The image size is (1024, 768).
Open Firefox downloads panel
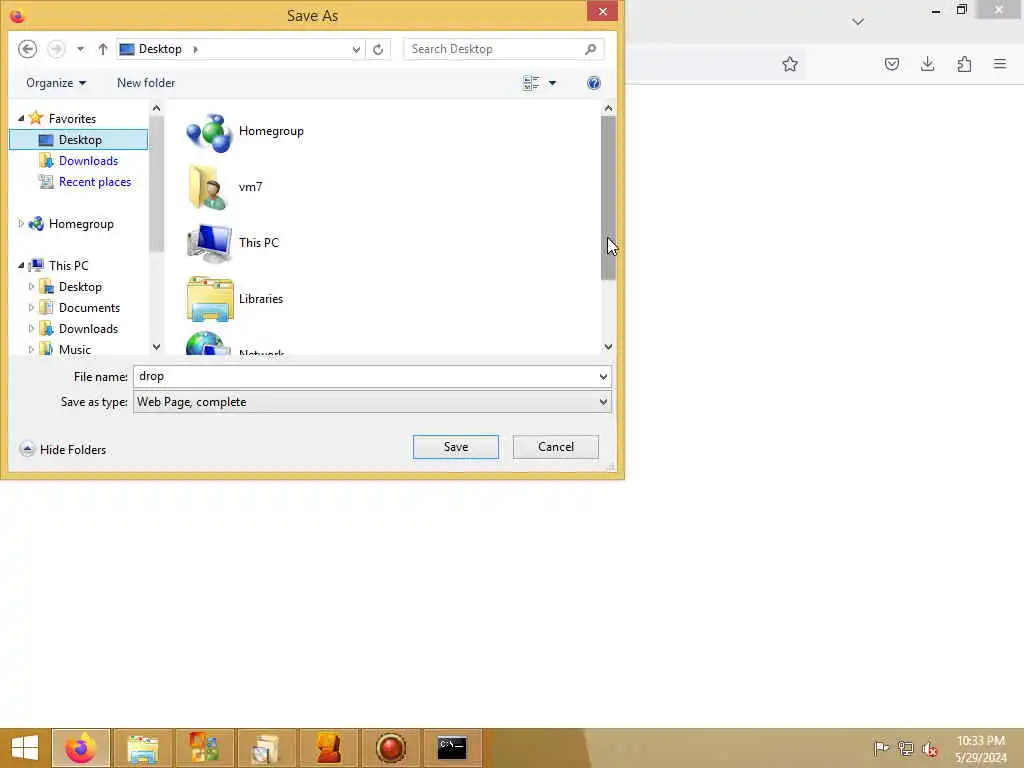(x=927, y=64)
